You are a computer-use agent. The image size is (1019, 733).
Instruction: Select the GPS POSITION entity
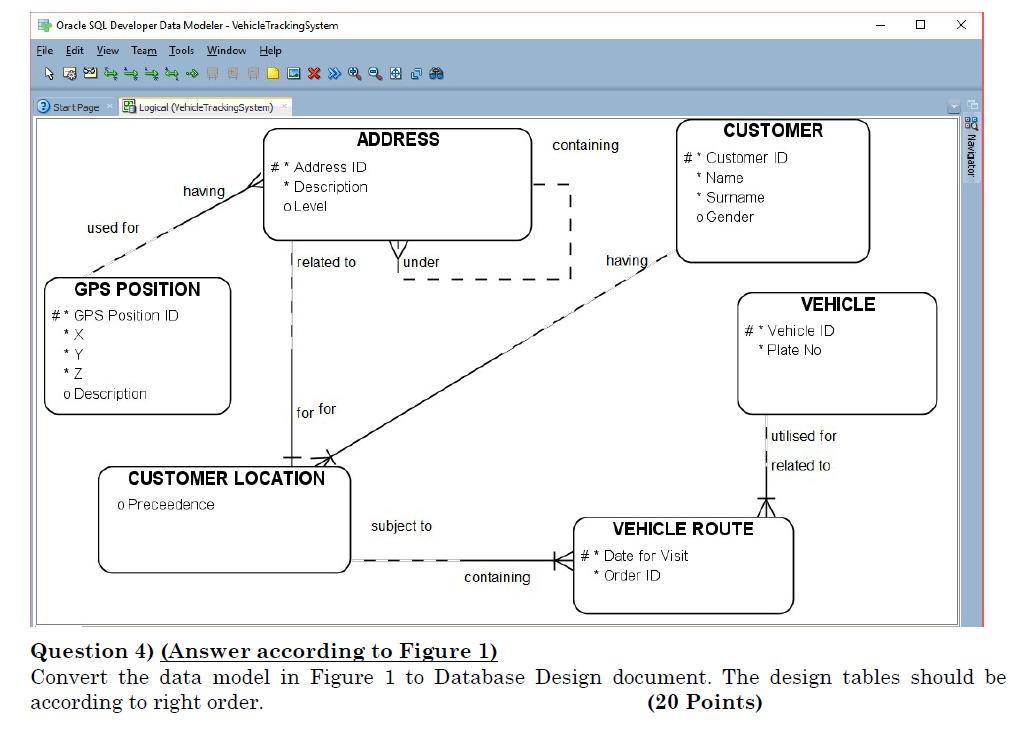coord(136,345)
